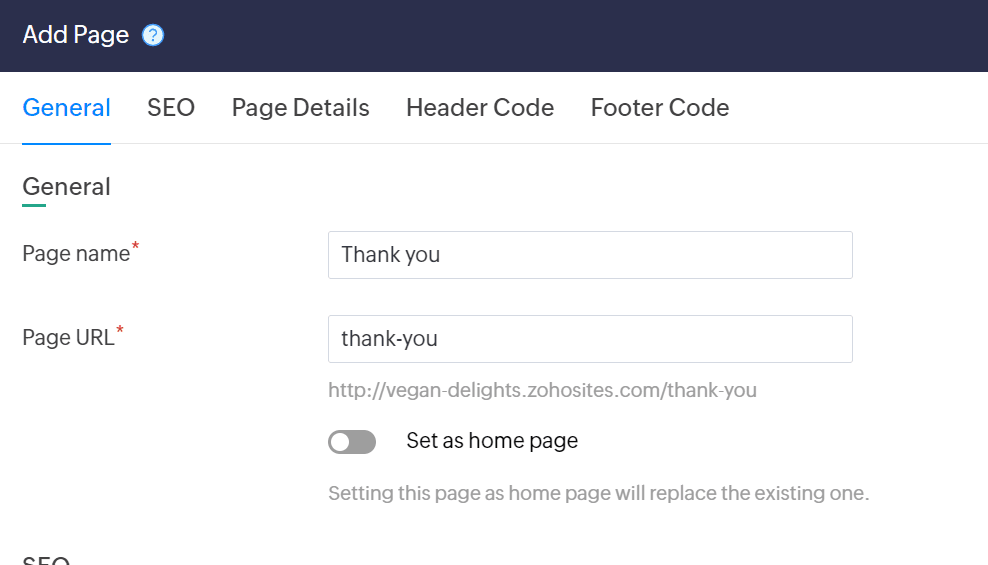Click the help question mark icon
The image size is (988, 565).
[153, 35]
